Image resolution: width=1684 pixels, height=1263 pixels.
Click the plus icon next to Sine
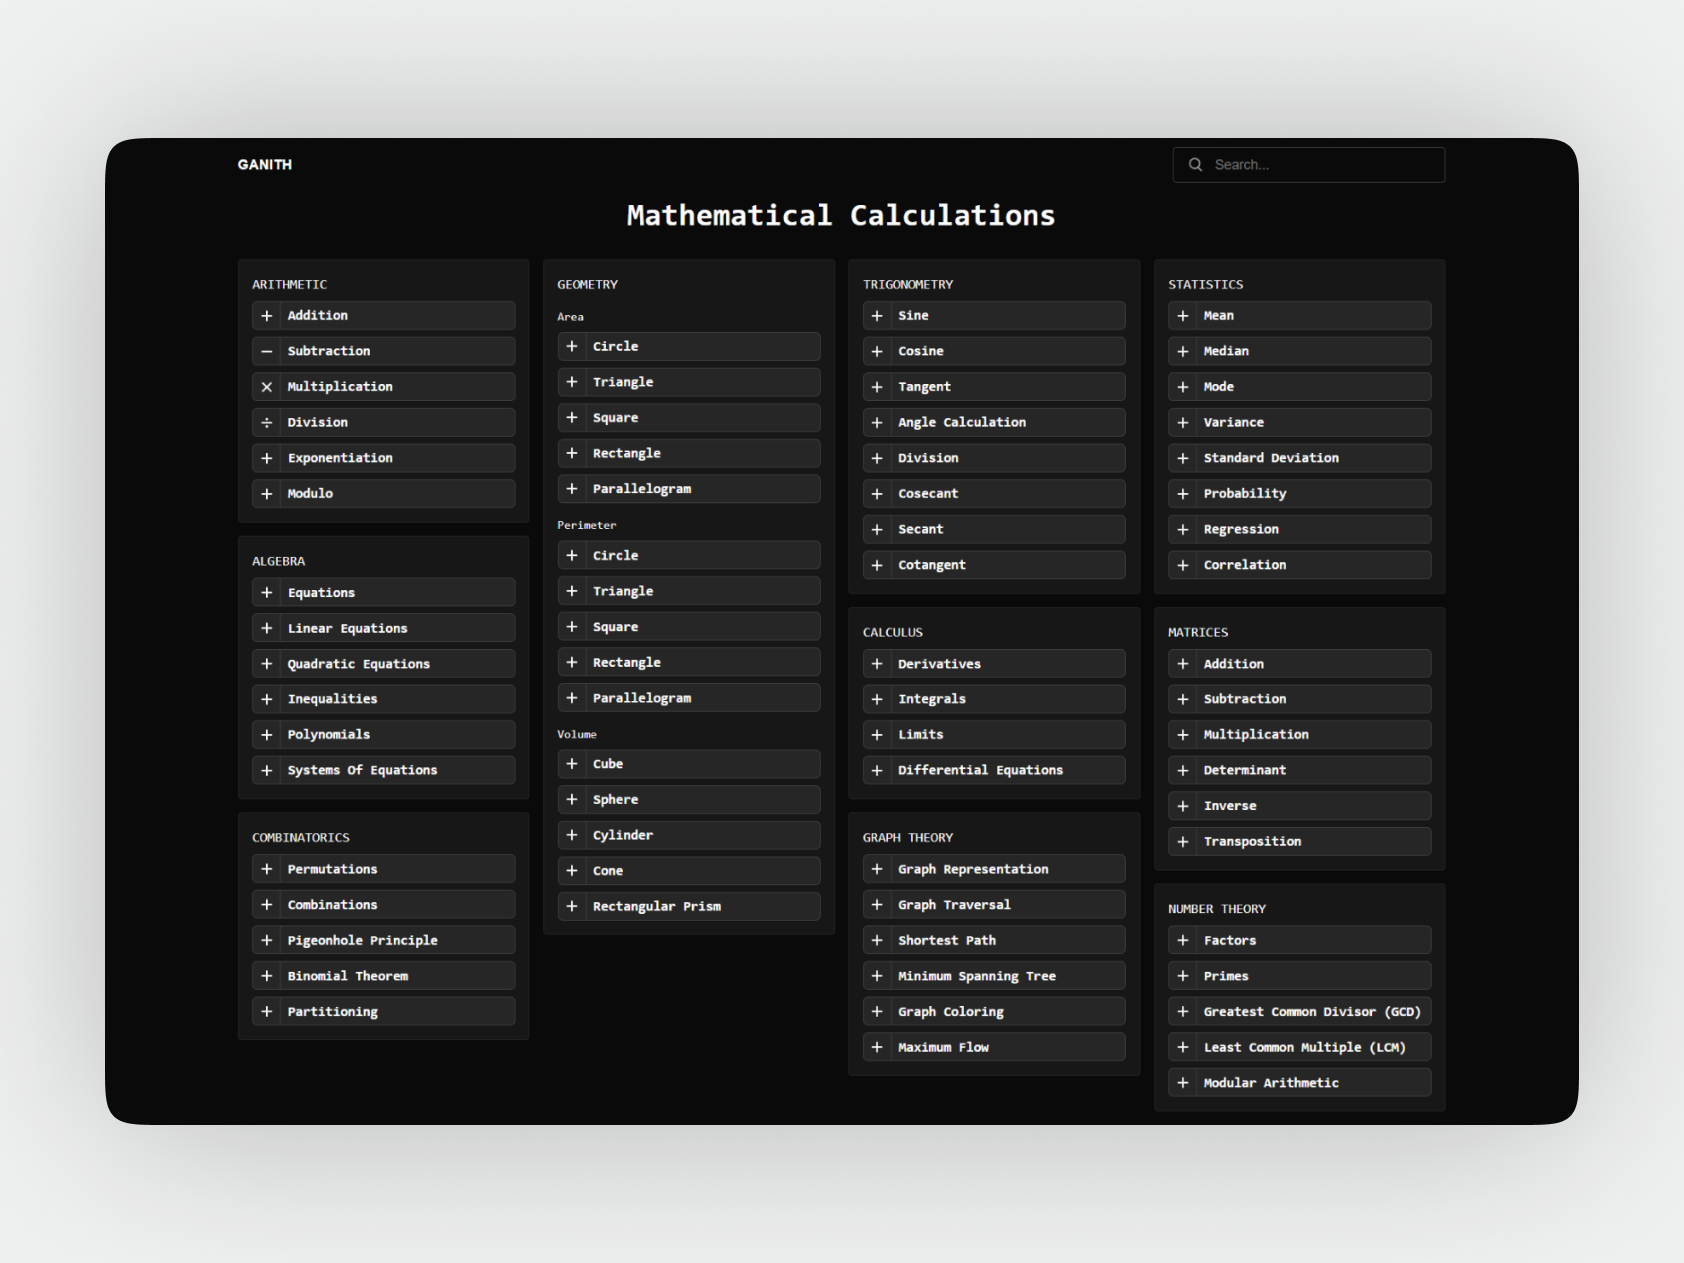coord(877,316)
